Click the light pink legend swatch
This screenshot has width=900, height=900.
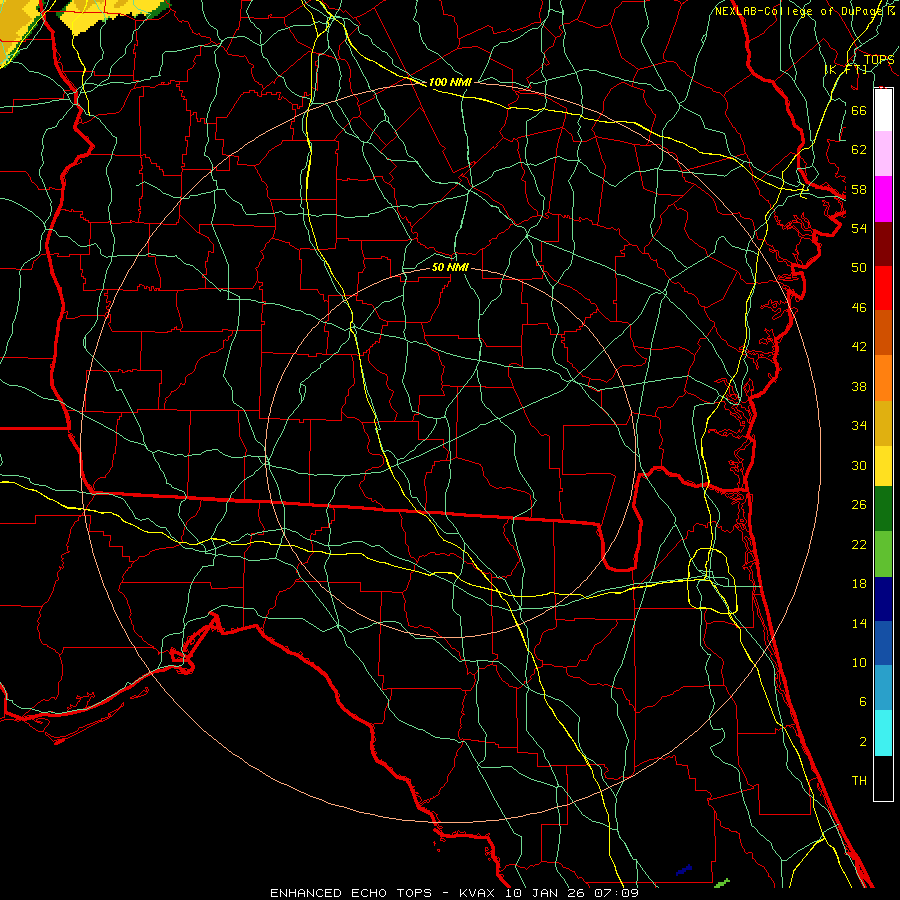[883, 154]
